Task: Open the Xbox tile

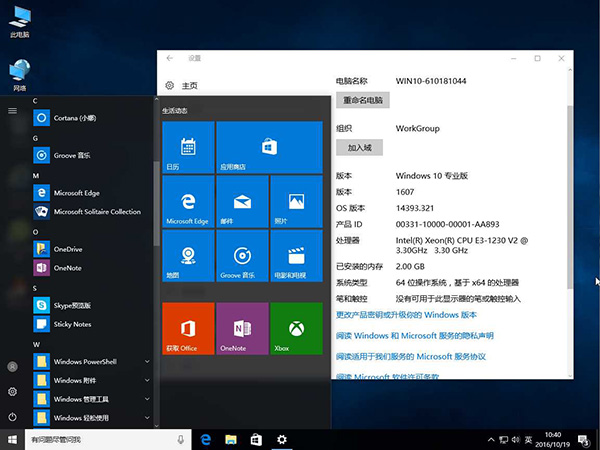Action: coord(295,329)
